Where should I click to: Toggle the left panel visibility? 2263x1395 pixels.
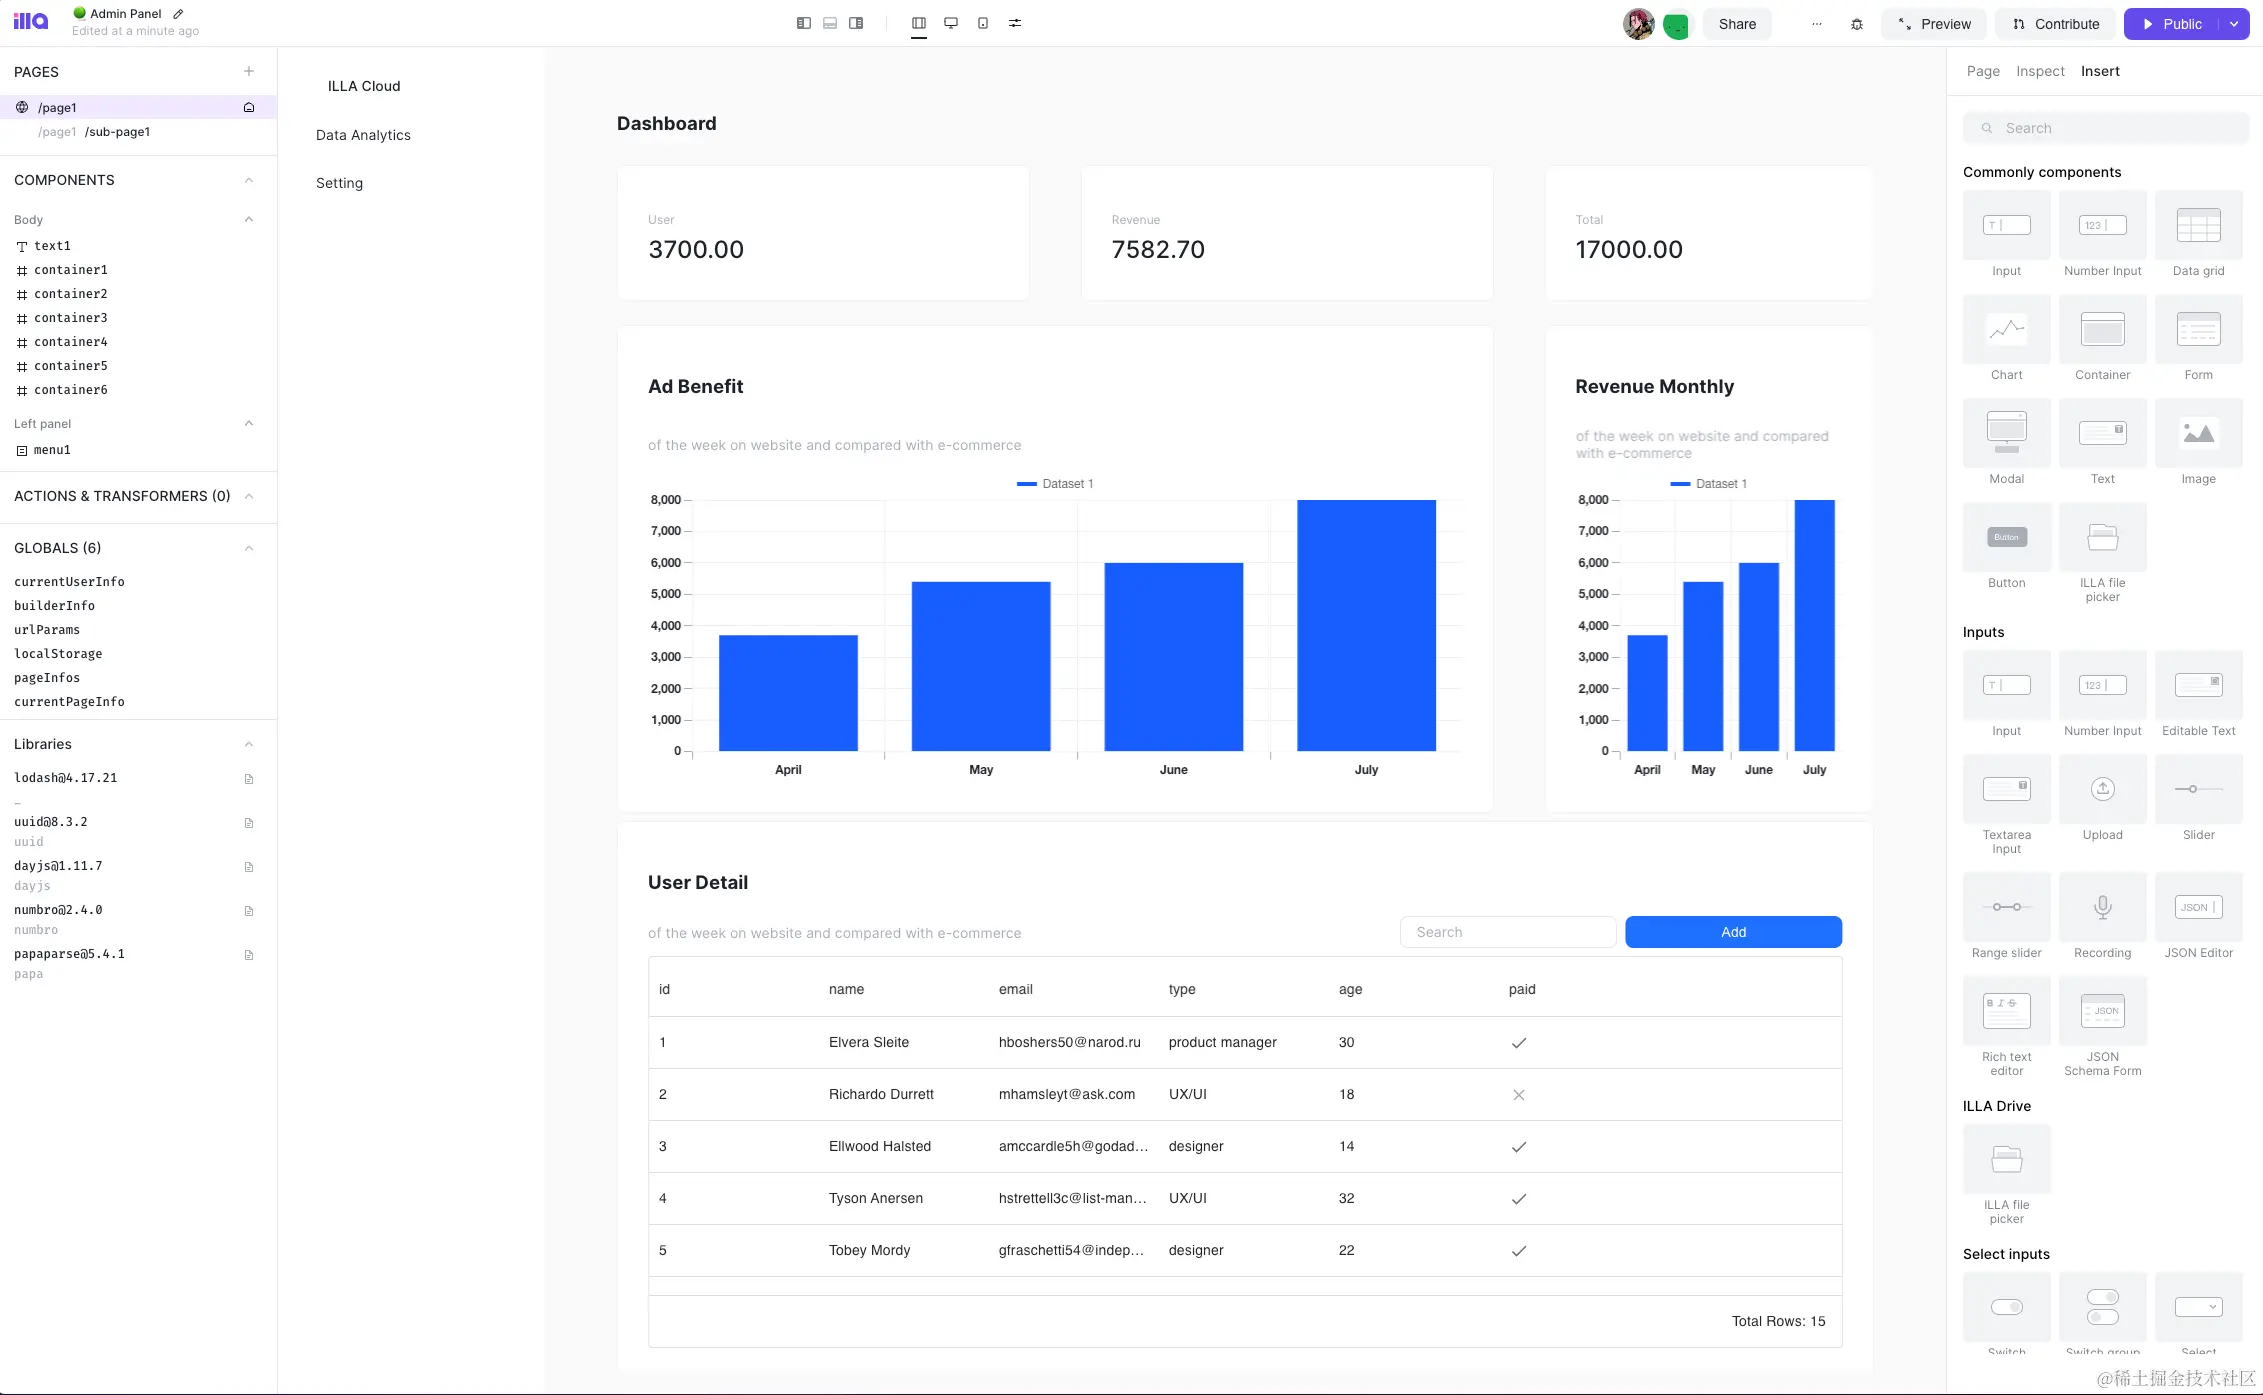pos(803,23)
